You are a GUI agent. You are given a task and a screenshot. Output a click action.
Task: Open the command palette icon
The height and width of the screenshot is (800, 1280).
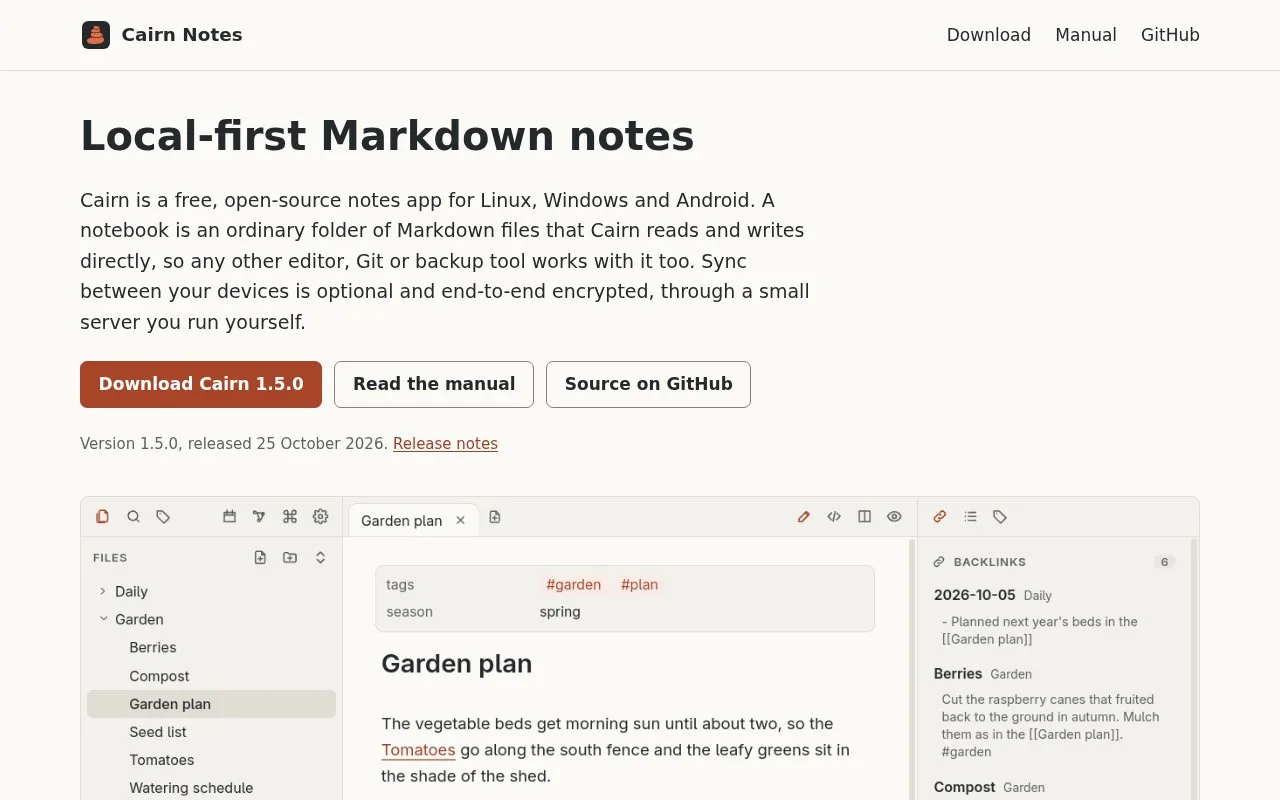point(290,517)
